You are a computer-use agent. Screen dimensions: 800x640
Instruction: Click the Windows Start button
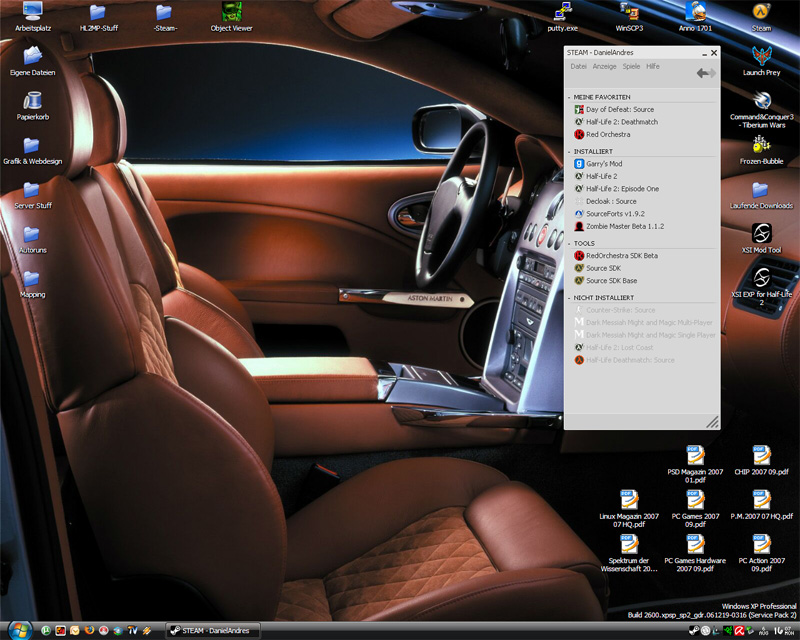[x=20, y=630]
